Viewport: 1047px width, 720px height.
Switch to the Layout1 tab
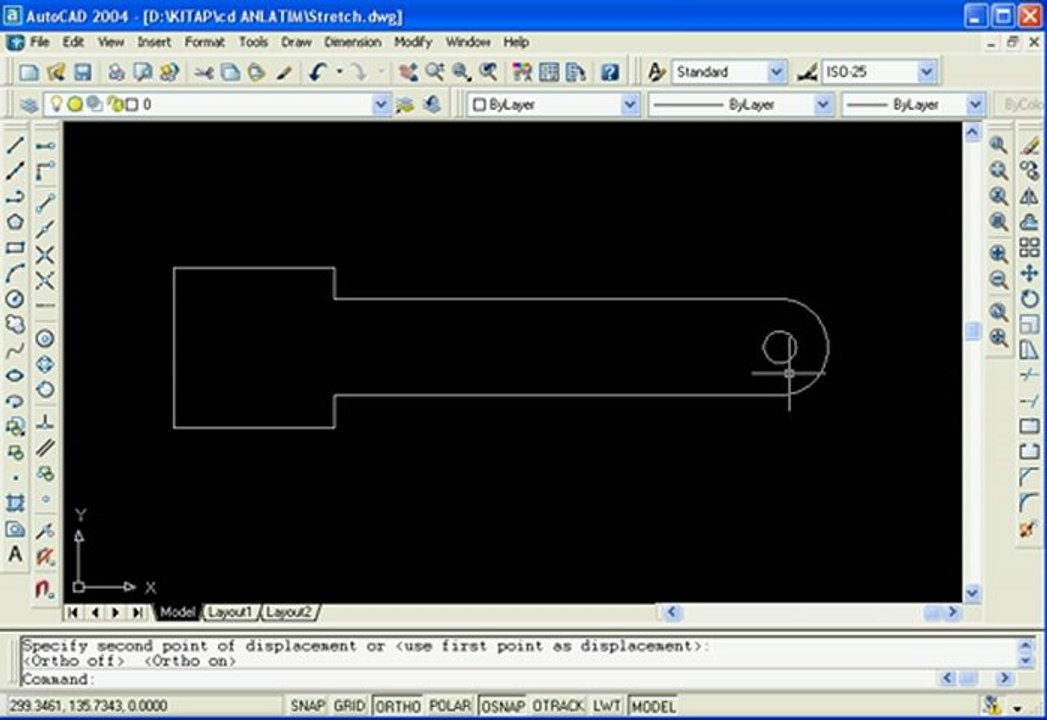pyautogui.click(x=230, y=612)
